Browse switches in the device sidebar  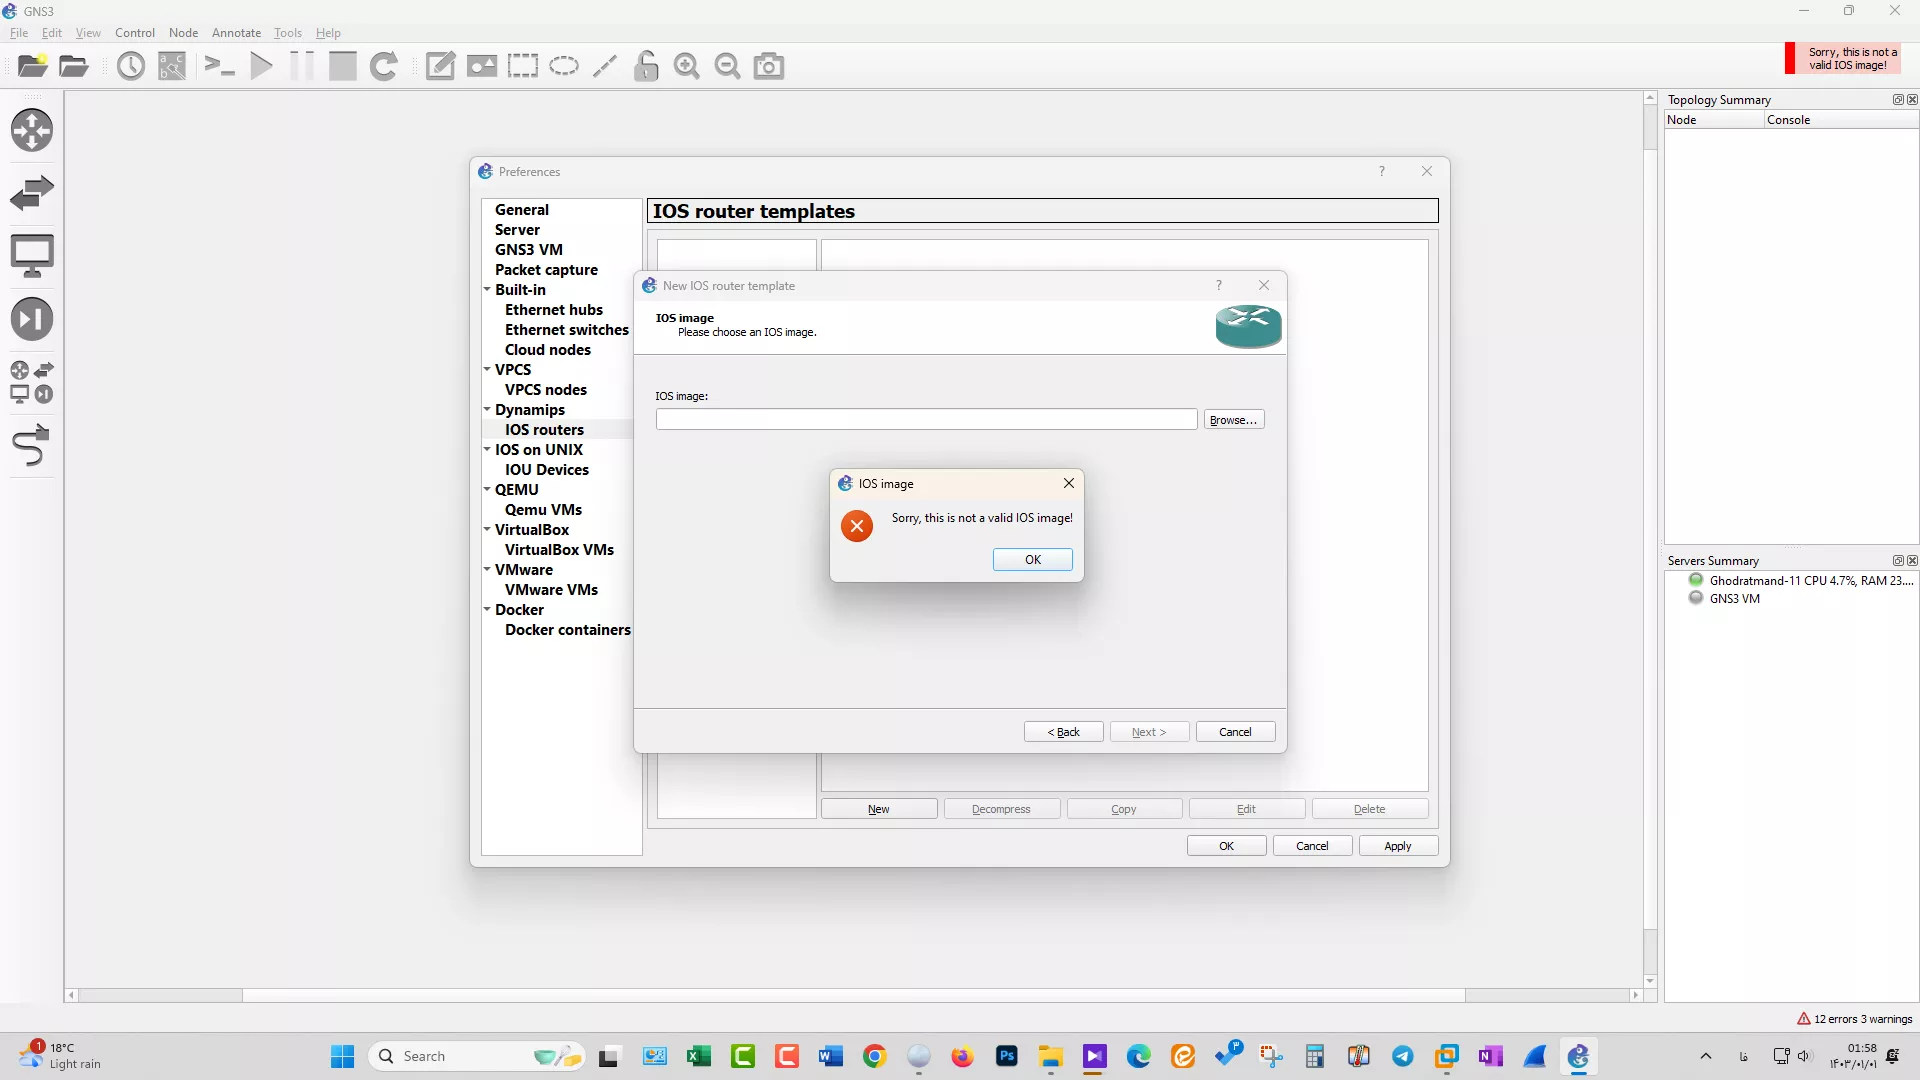(32, 192)
